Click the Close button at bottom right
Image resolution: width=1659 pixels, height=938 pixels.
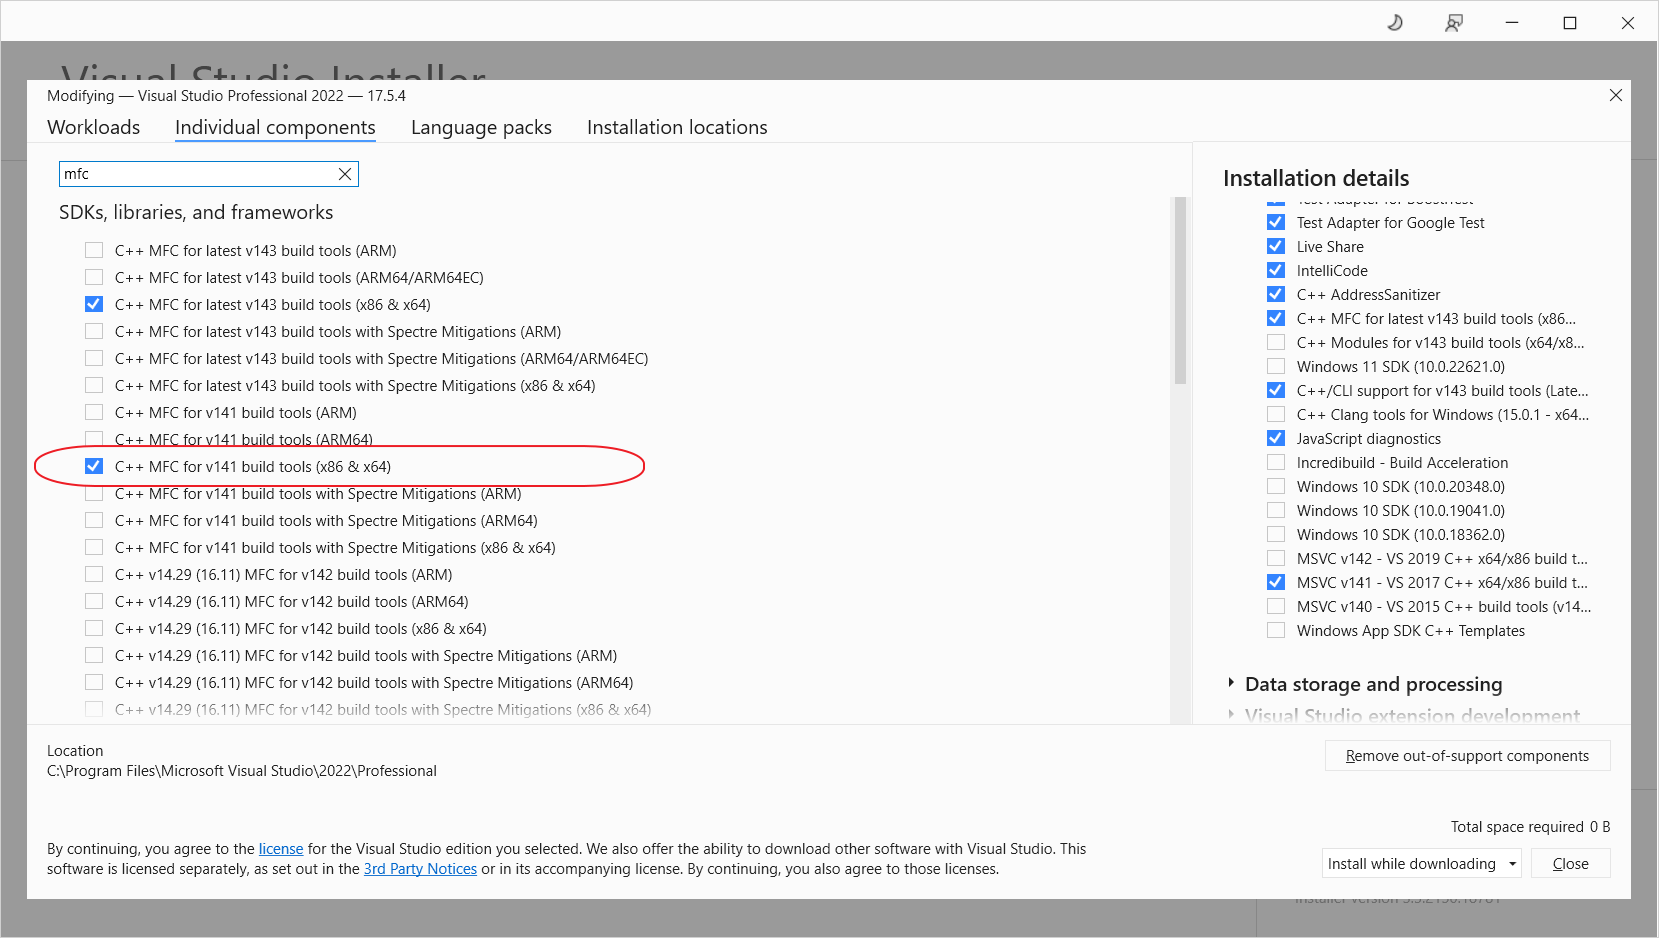tap(1570, 863)
